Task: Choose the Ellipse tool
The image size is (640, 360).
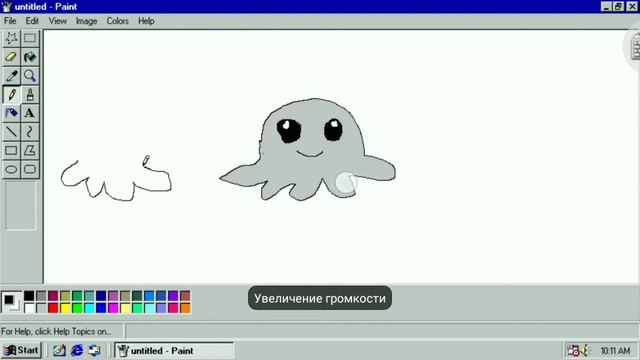Action: [x=11, y=169]
